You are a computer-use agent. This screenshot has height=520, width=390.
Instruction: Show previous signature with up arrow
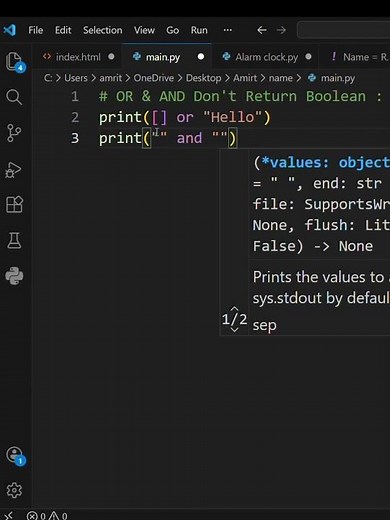[x=234, y=309]
